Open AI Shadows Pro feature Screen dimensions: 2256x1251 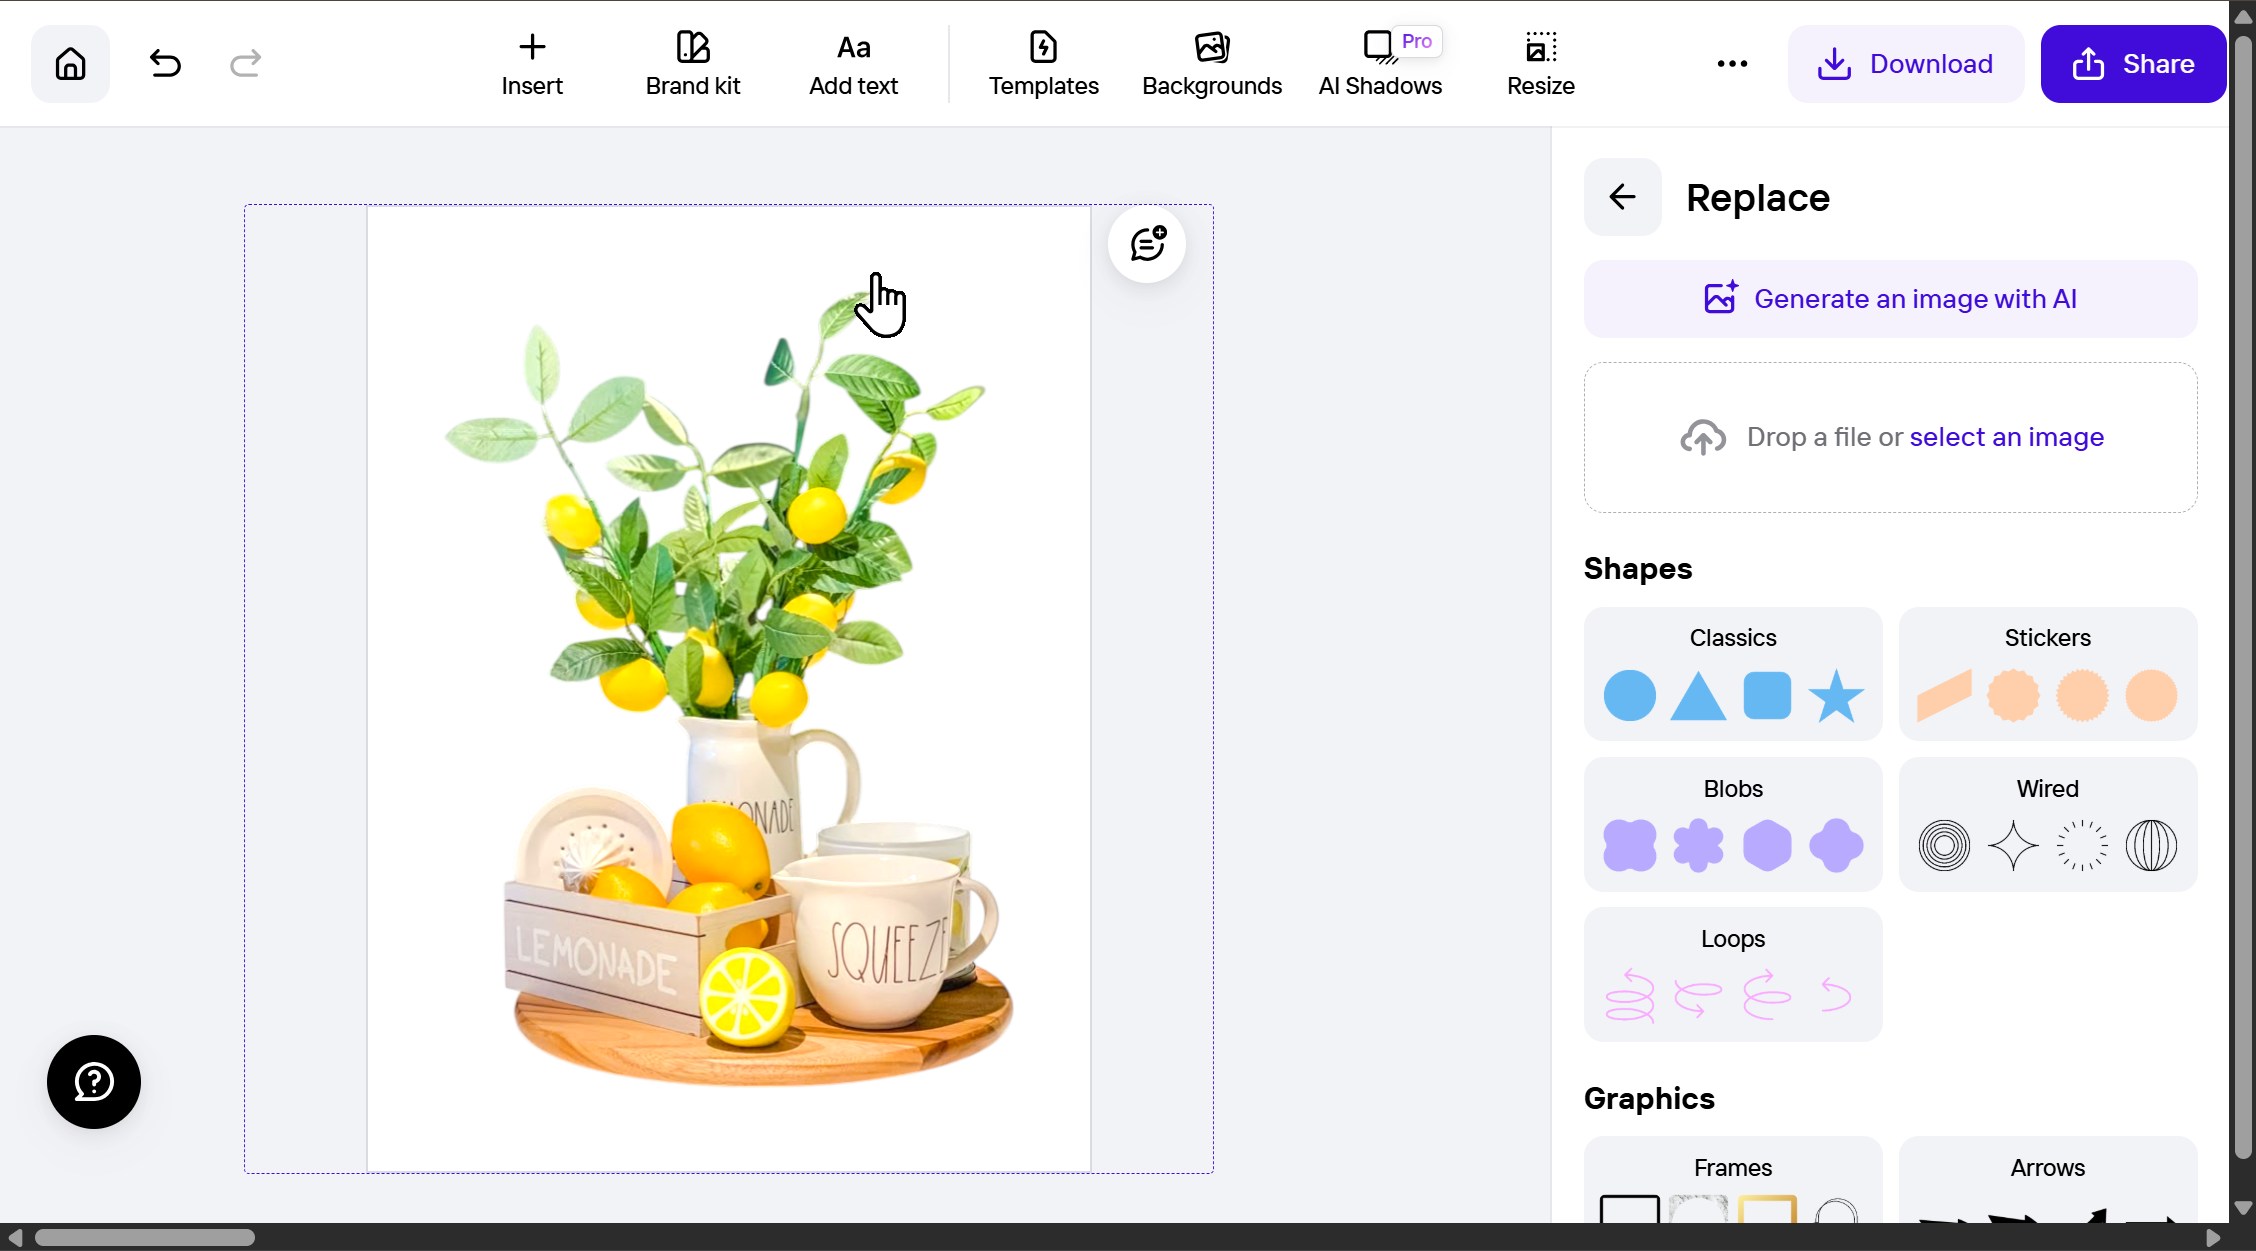[x=1380, y=64]
